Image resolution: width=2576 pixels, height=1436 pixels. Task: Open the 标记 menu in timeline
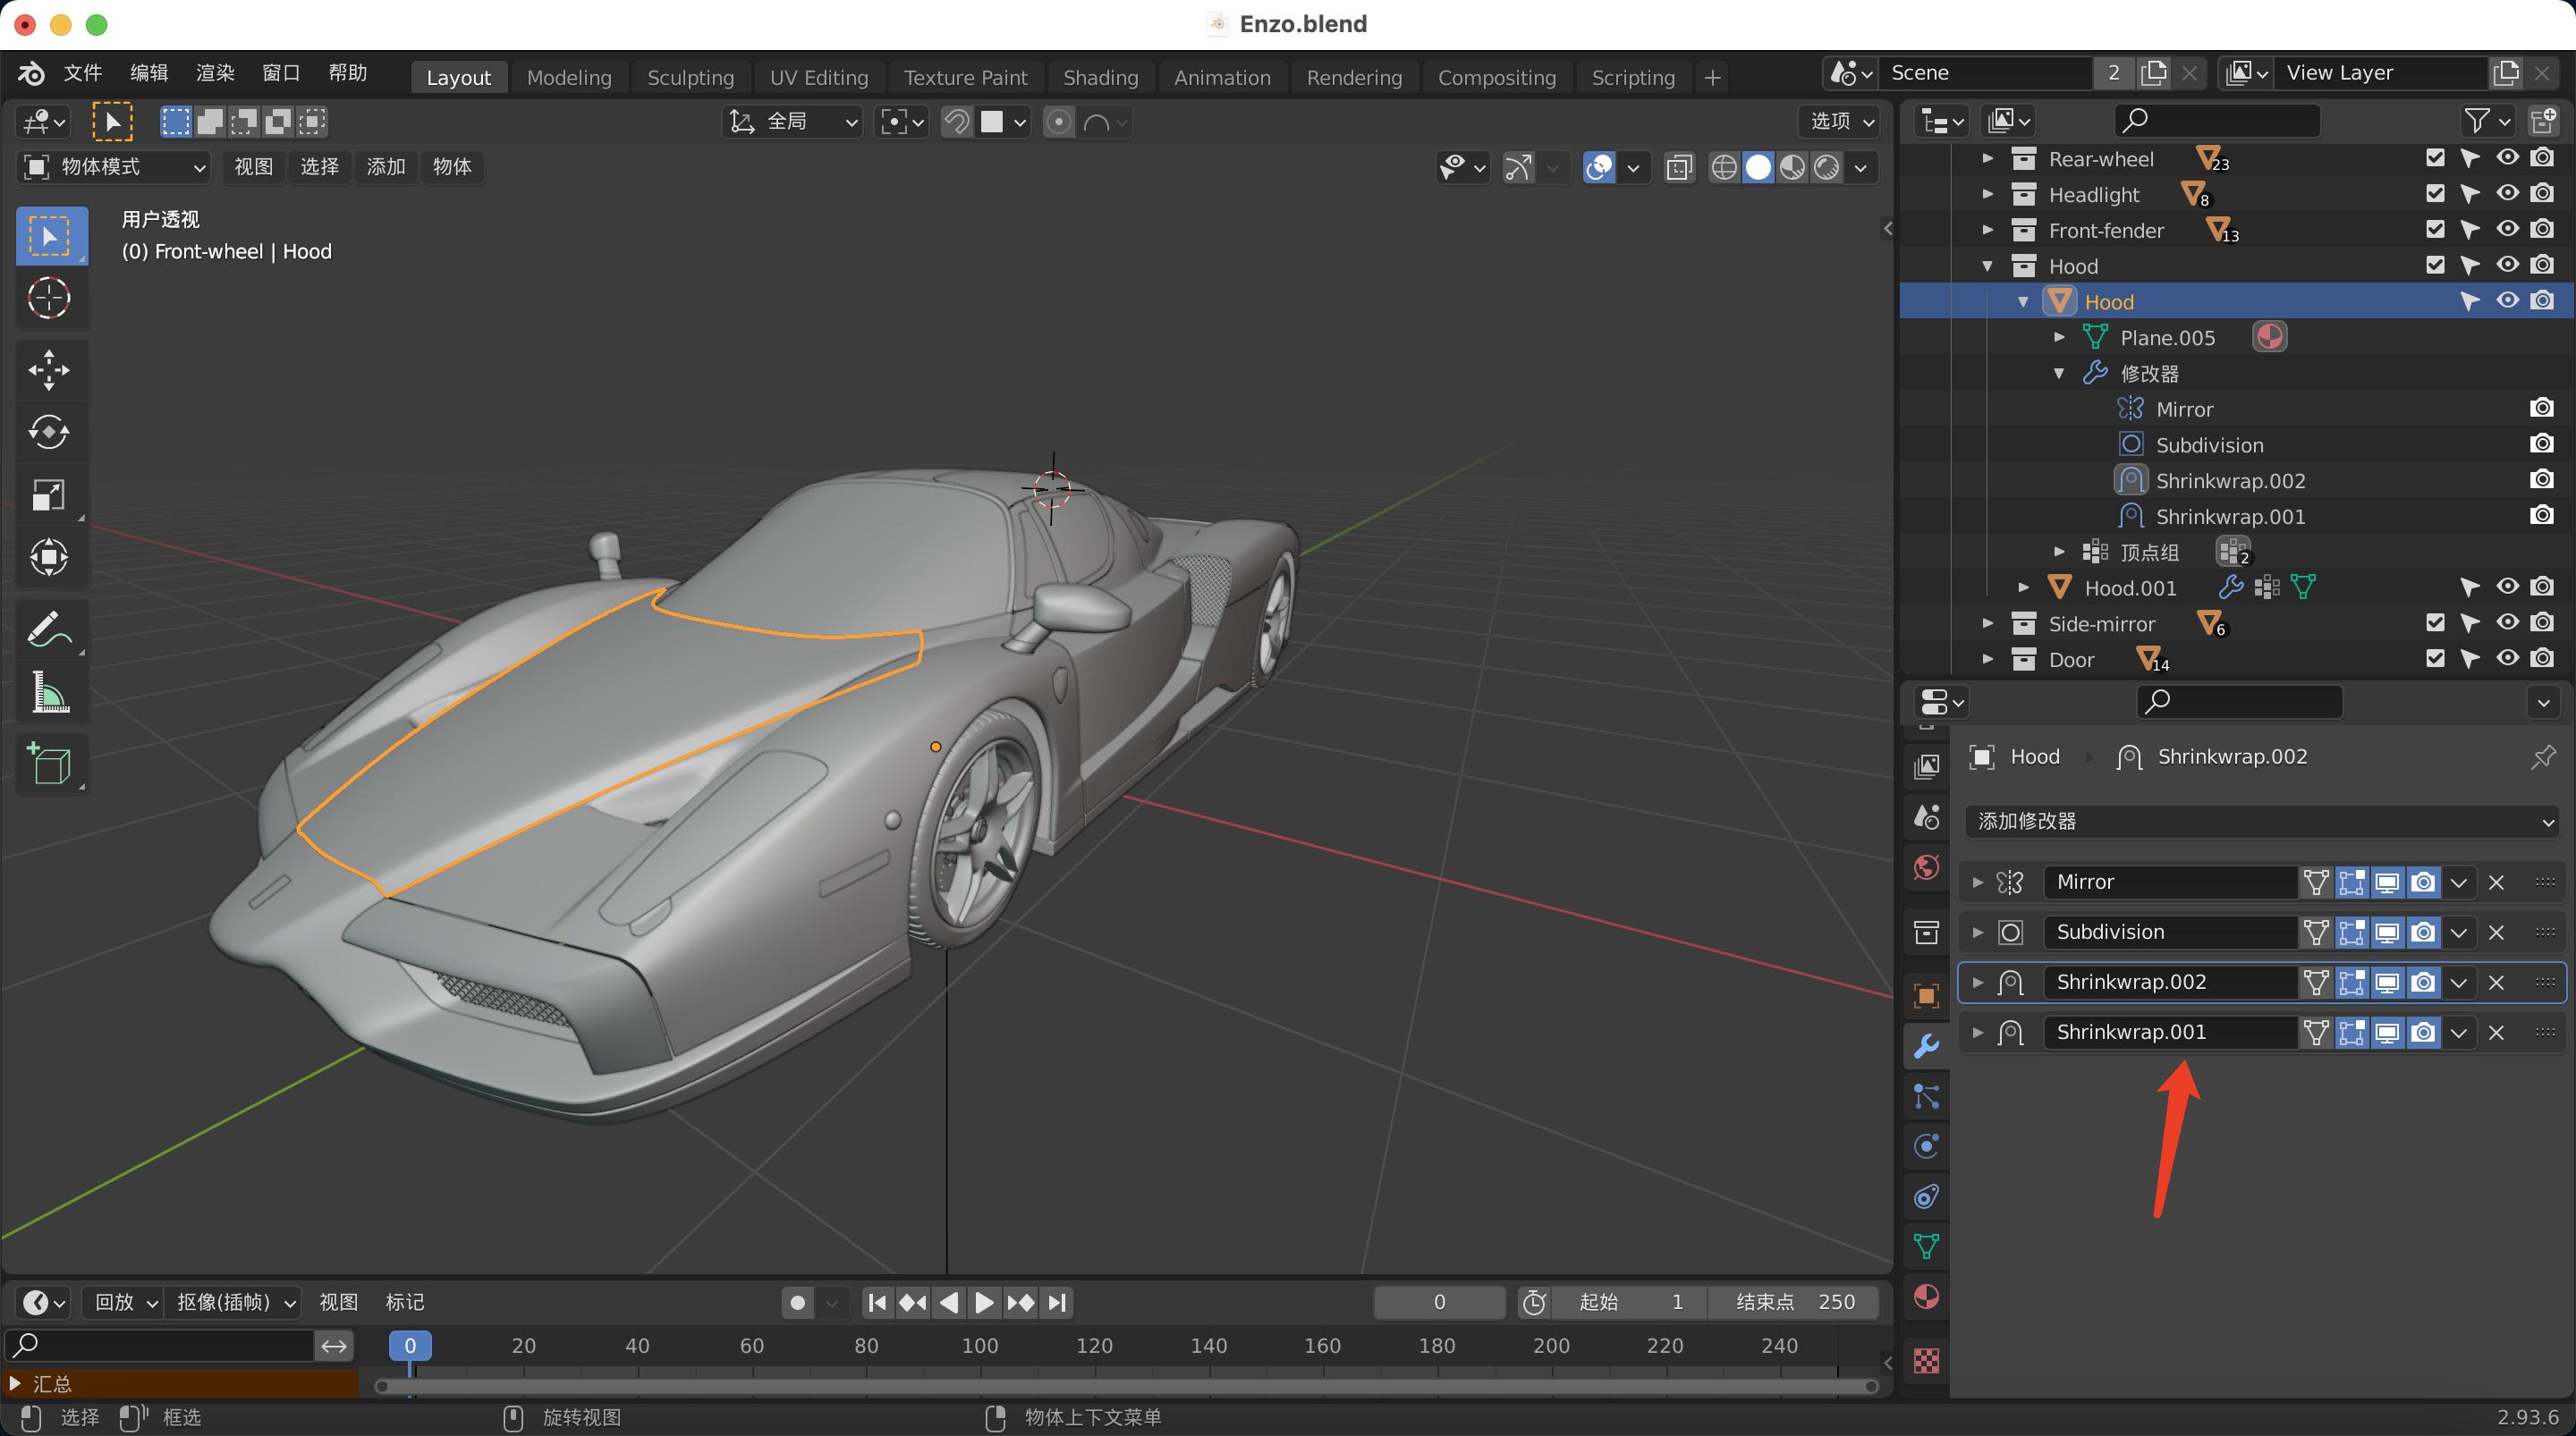(404, 1302)
